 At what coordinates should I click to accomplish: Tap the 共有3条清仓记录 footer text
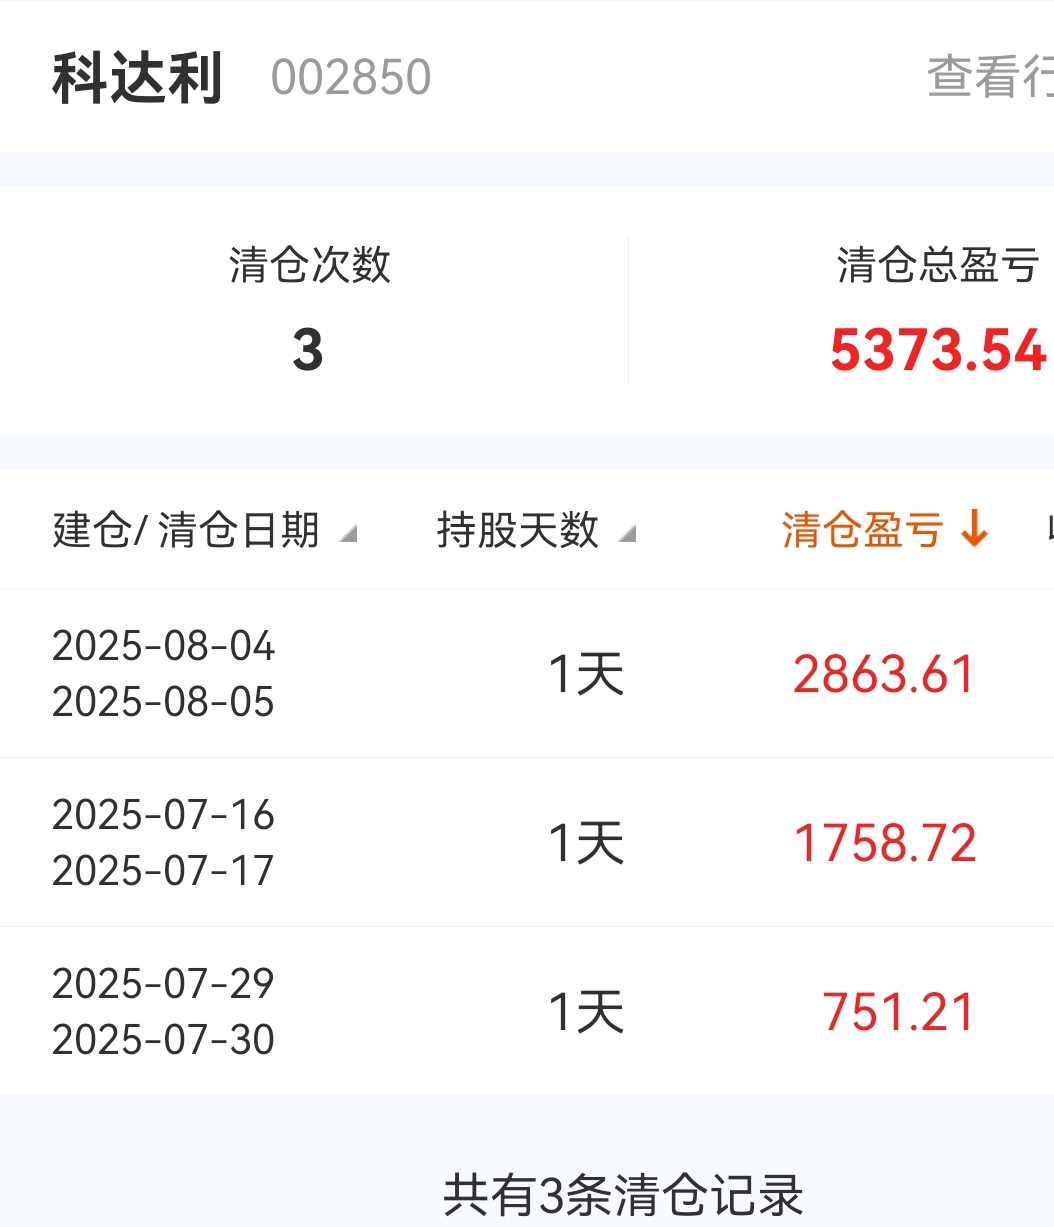point(623,1195)
